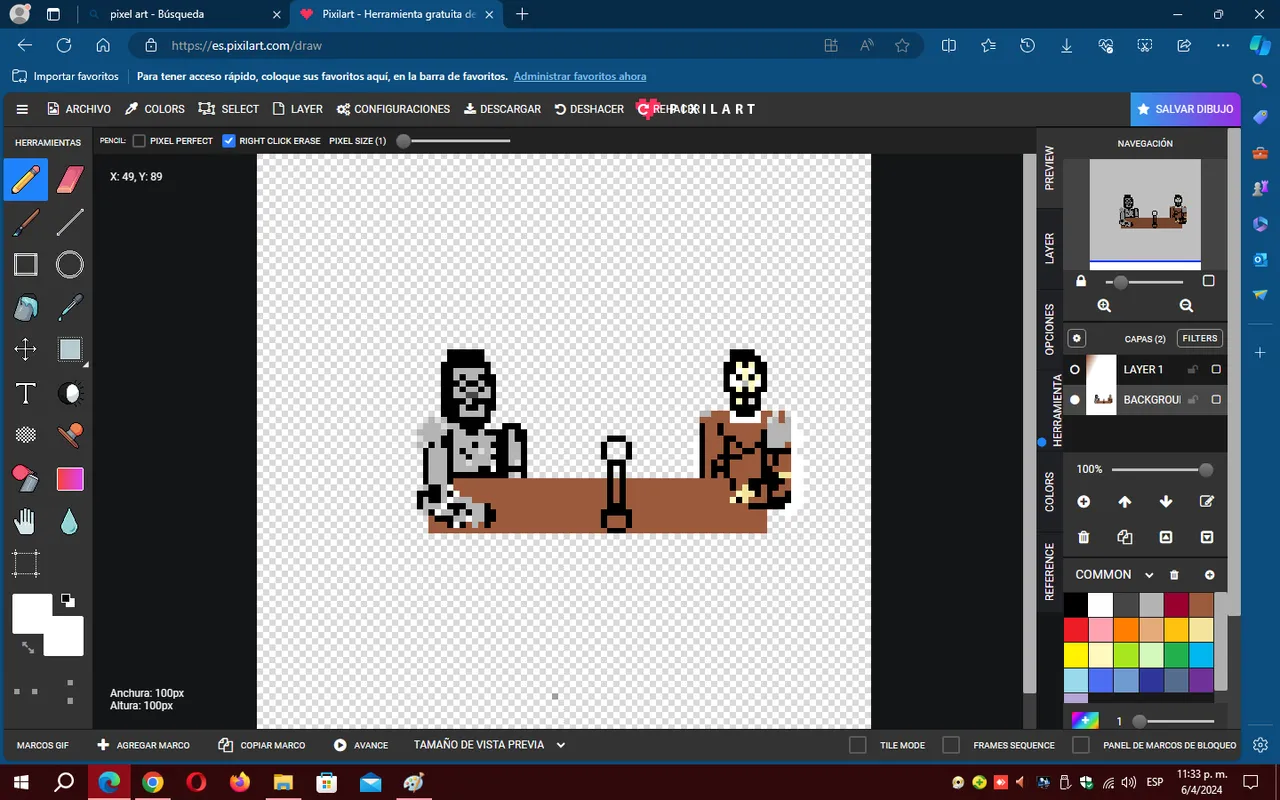Zoom out with navigation magnifier minus
Image resolution: width=1280 pixels, height=800 pixels.
pyautogui.click(x=1186, y=306)
